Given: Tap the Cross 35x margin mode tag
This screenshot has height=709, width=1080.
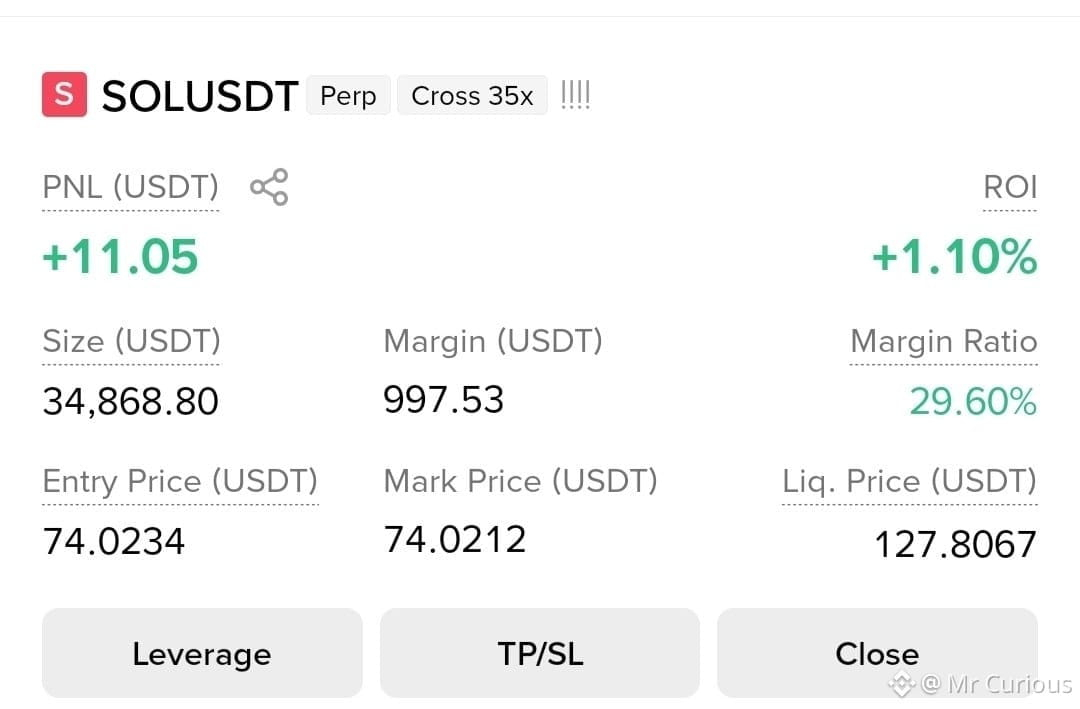Looking at the screenshot, I should pyautogui.click(x=472, y=96).
